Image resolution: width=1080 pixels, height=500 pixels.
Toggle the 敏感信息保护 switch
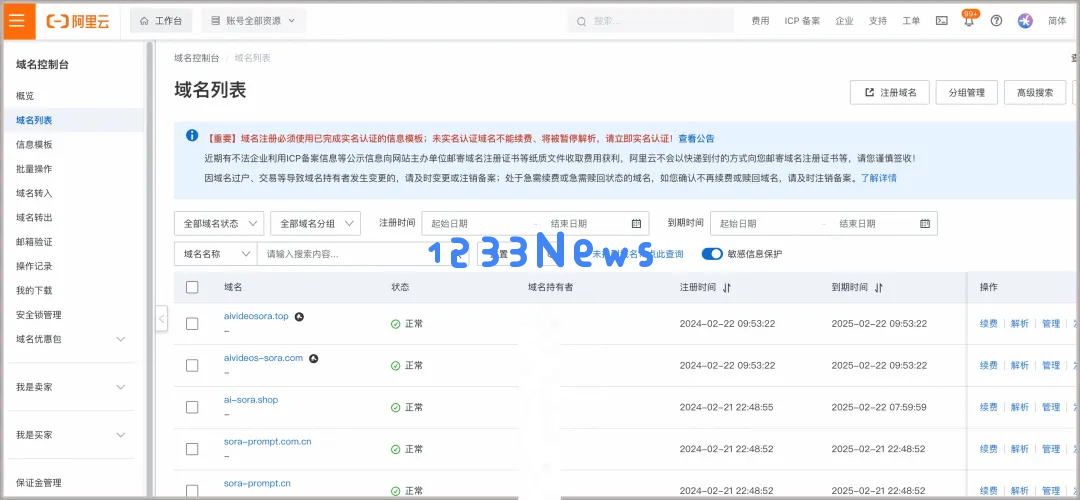click(x=712, y=253)
